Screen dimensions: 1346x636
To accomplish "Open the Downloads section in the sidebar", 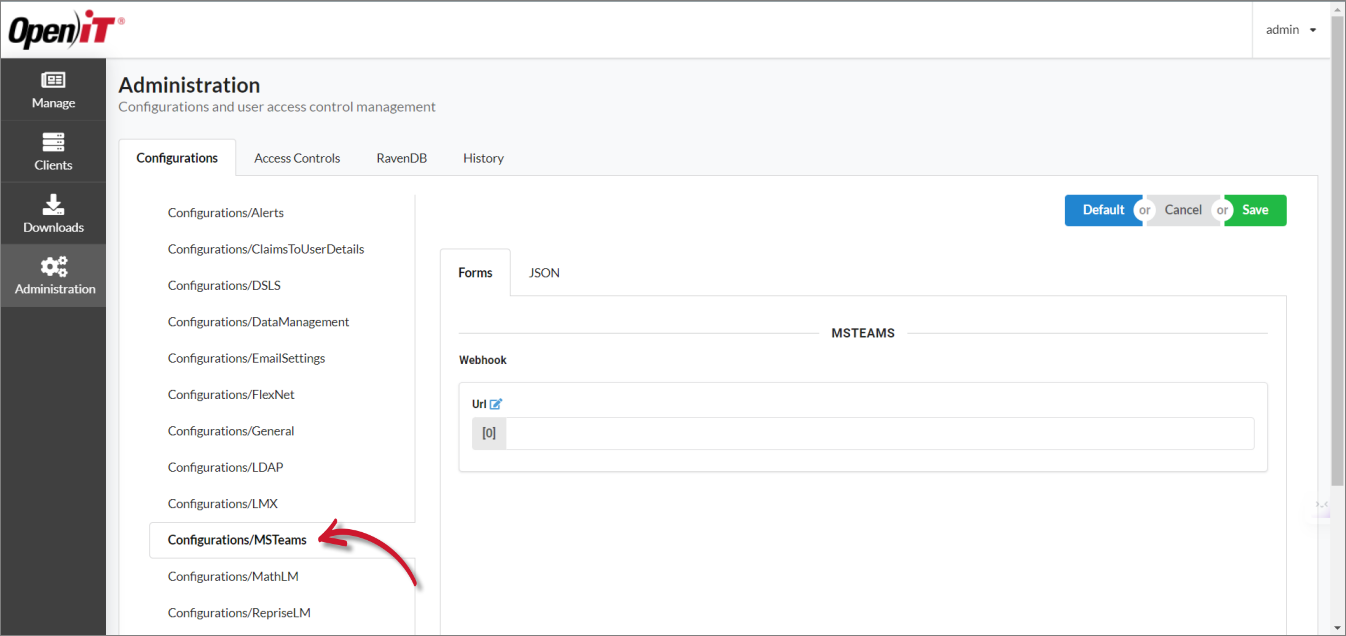I will [x=53, y=214].
